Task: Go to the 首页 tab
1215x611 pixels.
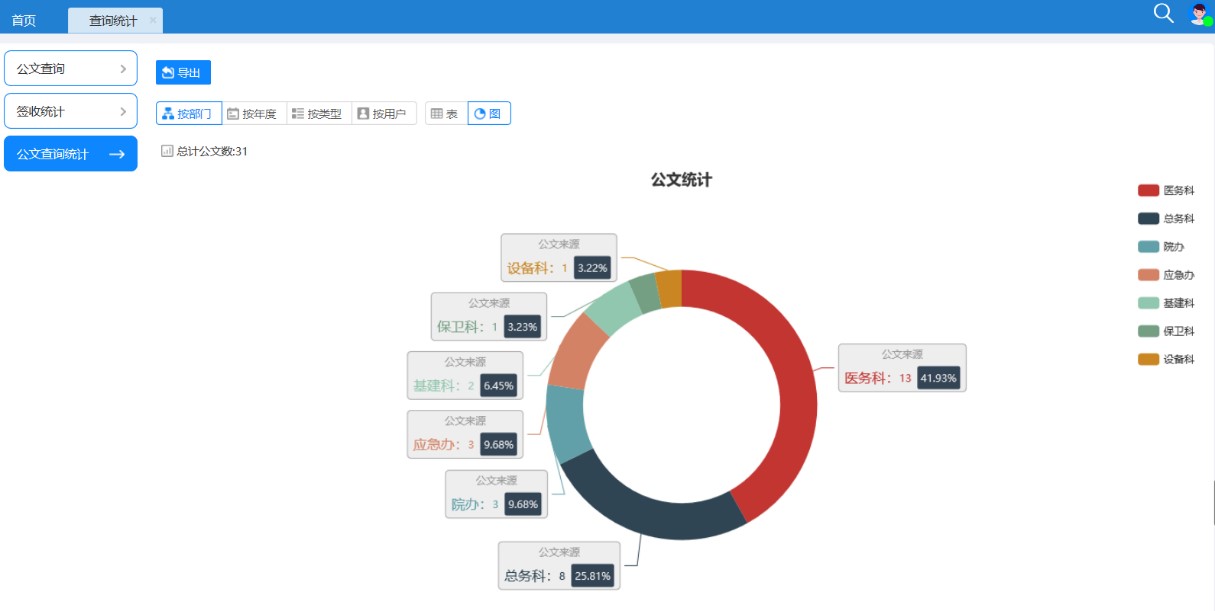Action: (24, 20)
